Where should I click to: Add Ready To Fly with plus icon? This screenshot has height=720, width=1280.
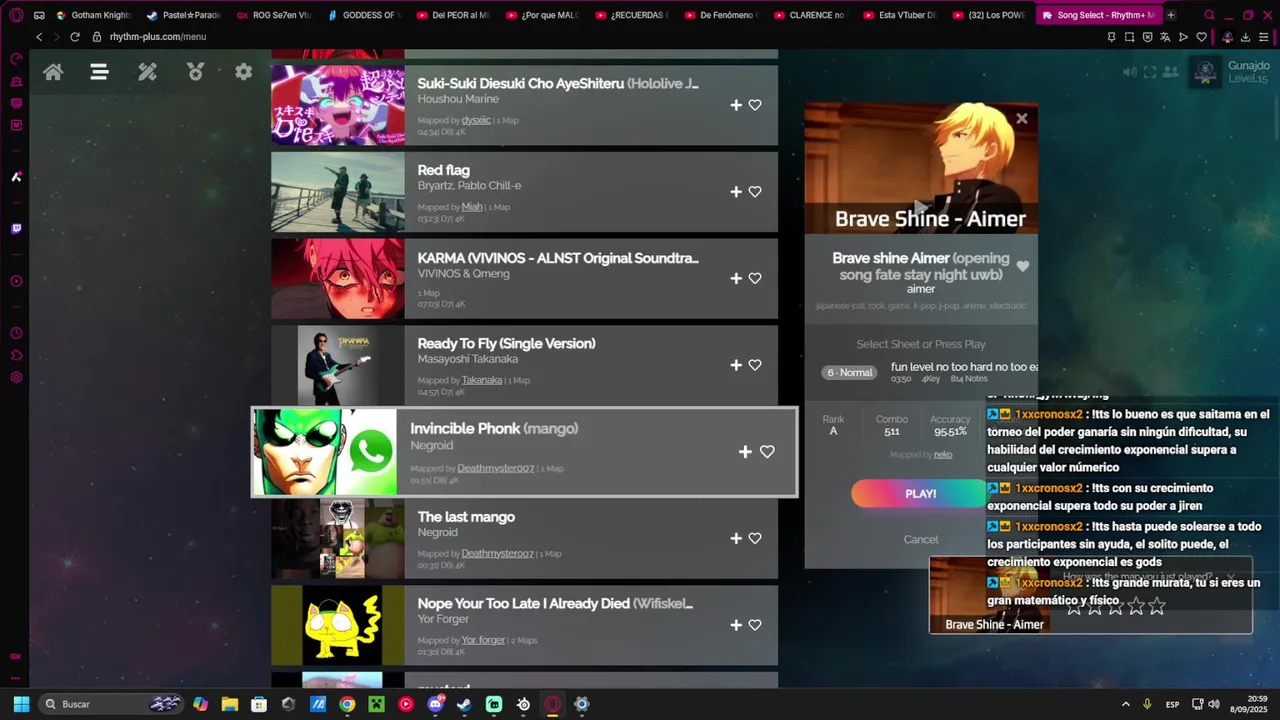coord(736,365)
